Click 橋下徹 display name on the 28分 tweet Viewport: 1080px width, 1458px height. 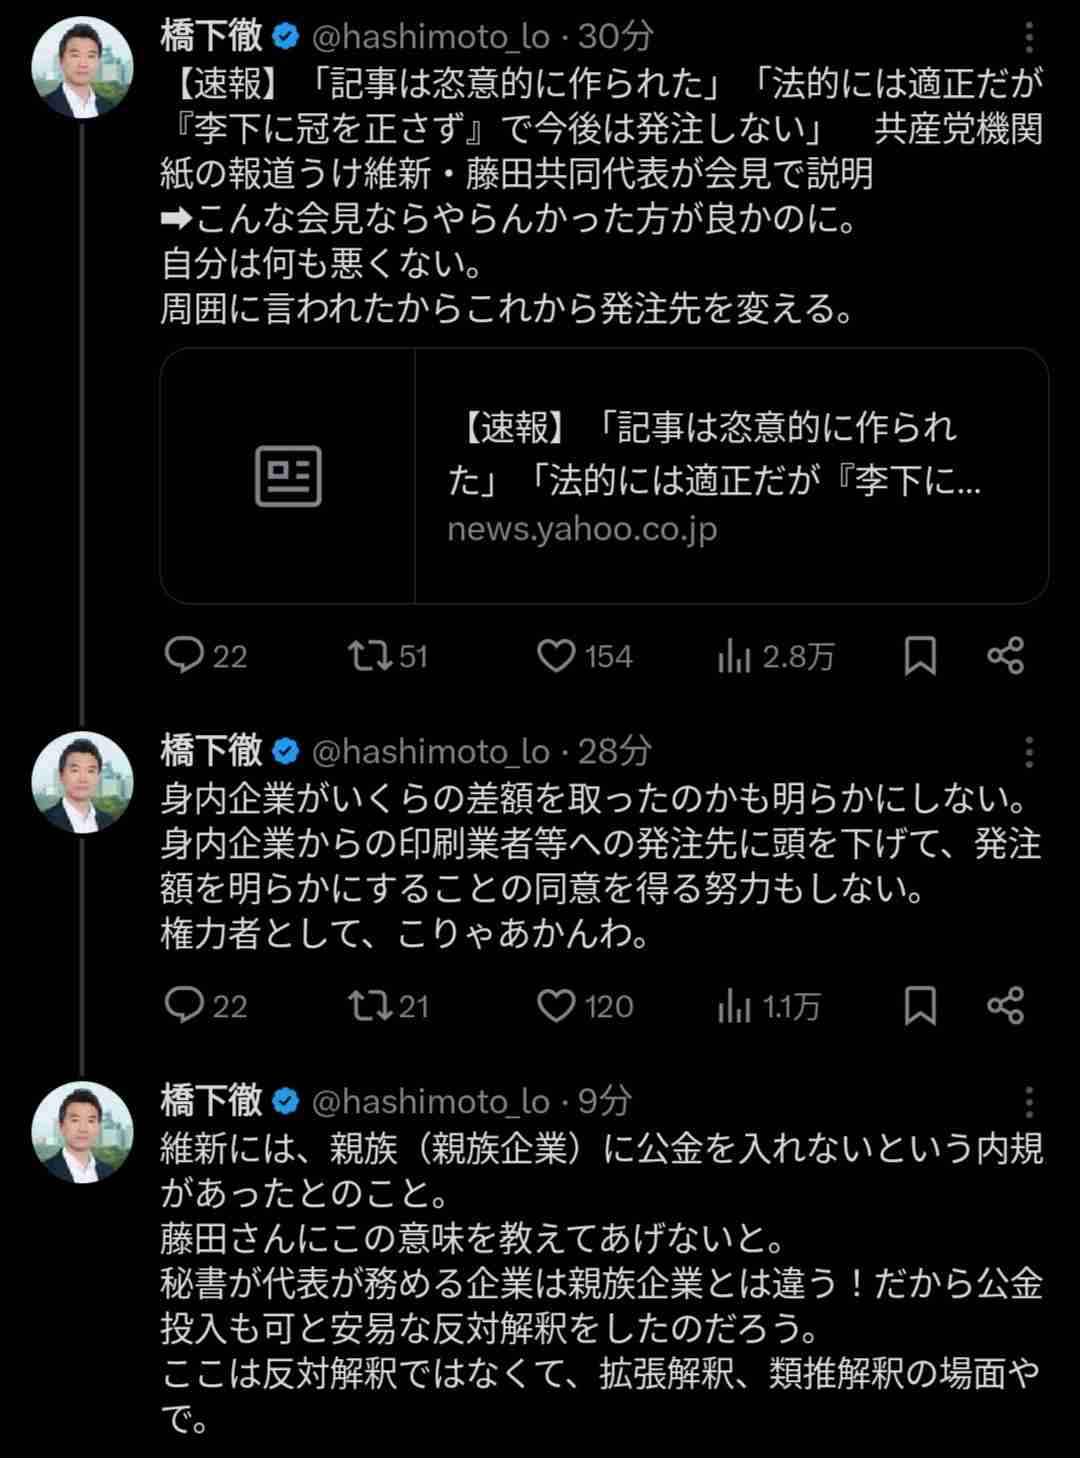point(211,751)
